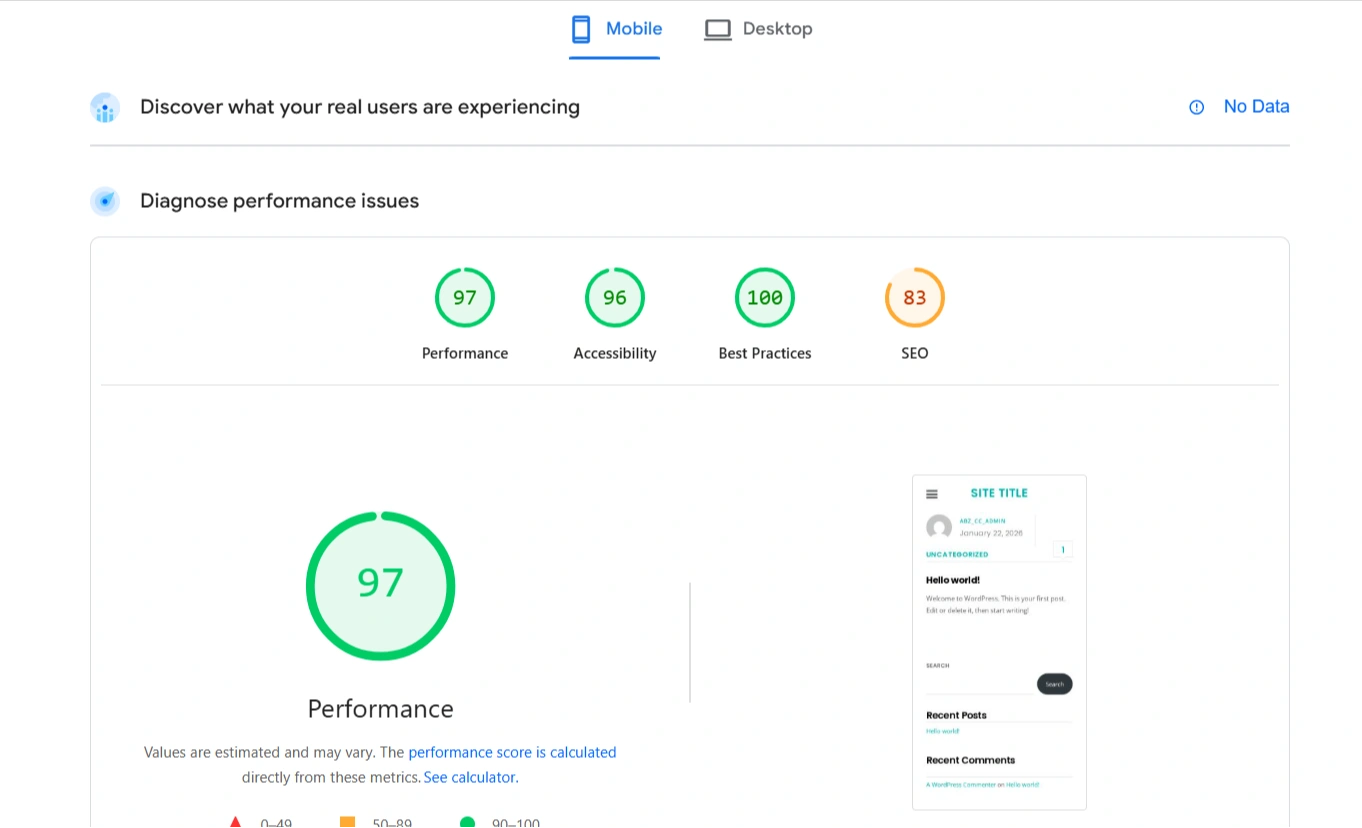Select the Accessibility 96 score gauge
The height and width of the screenshot is (828, 1362).
tap(615, 297)
